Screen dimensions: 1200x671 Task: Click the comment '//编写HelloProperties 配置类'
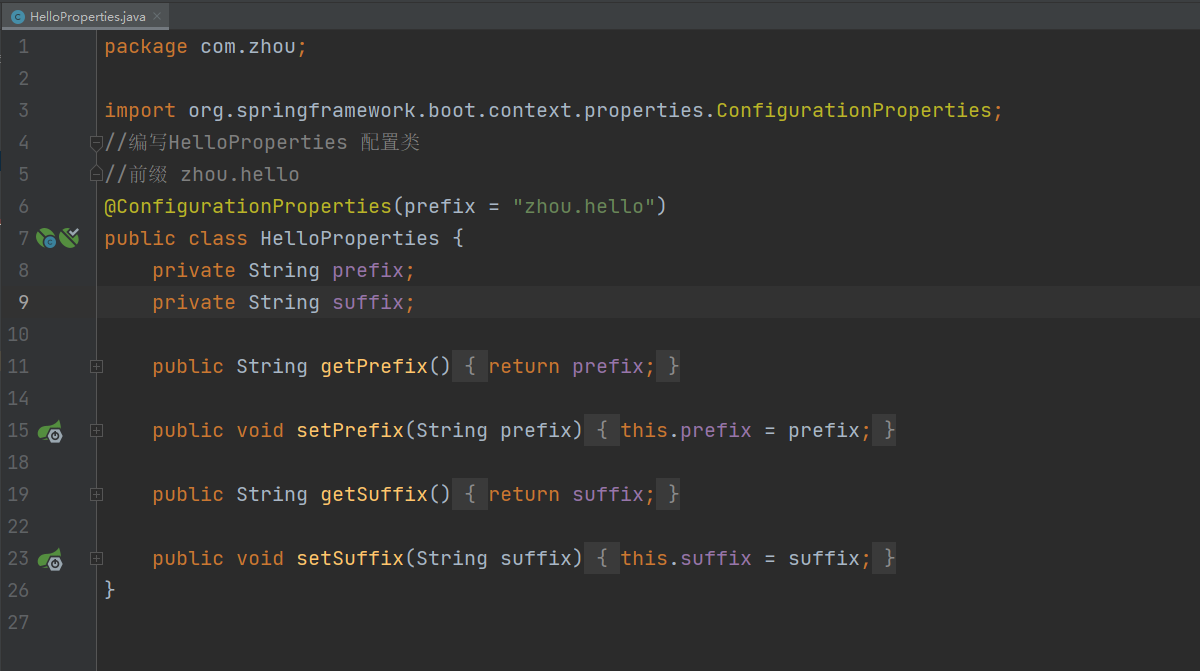click(x=262, y=143)
